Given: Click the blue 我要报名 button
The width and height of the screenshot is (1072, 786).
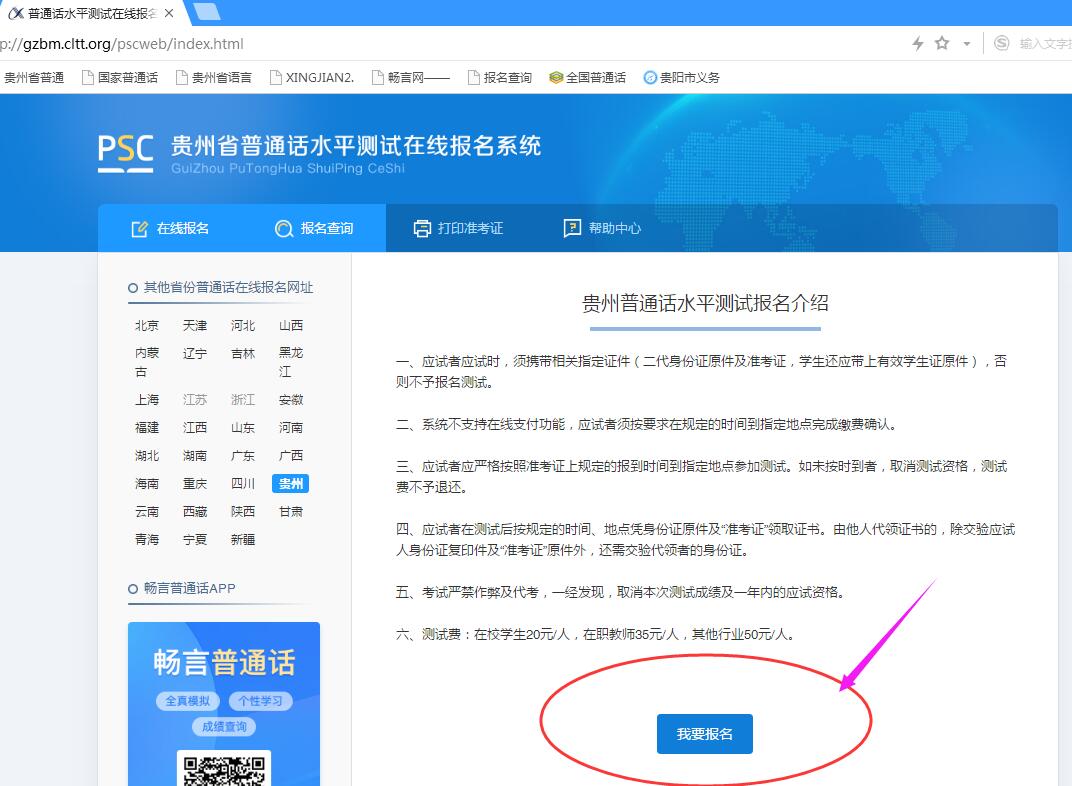Looking at the screenshot, I should pyautogui.click(x=704, y=734).
